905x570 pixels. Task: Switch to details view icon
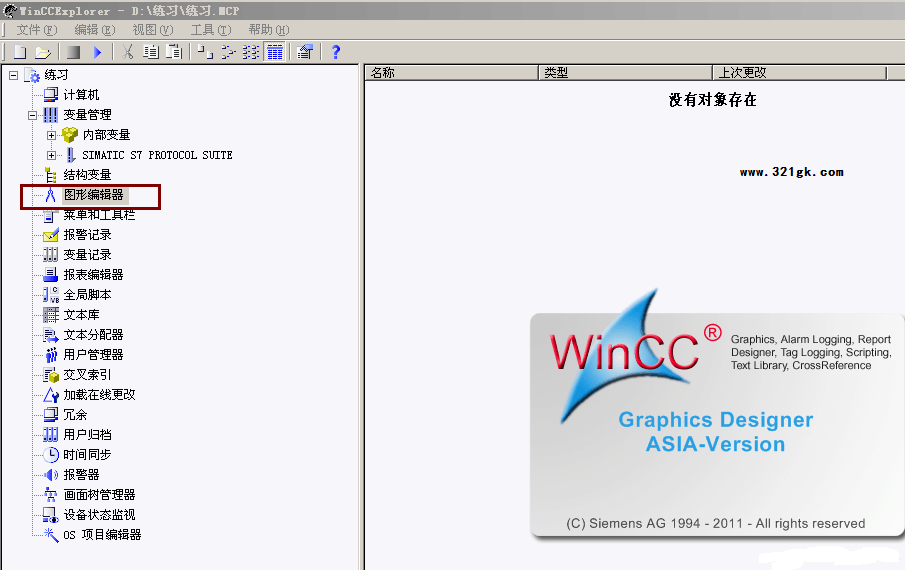click(x=275, y=52)
